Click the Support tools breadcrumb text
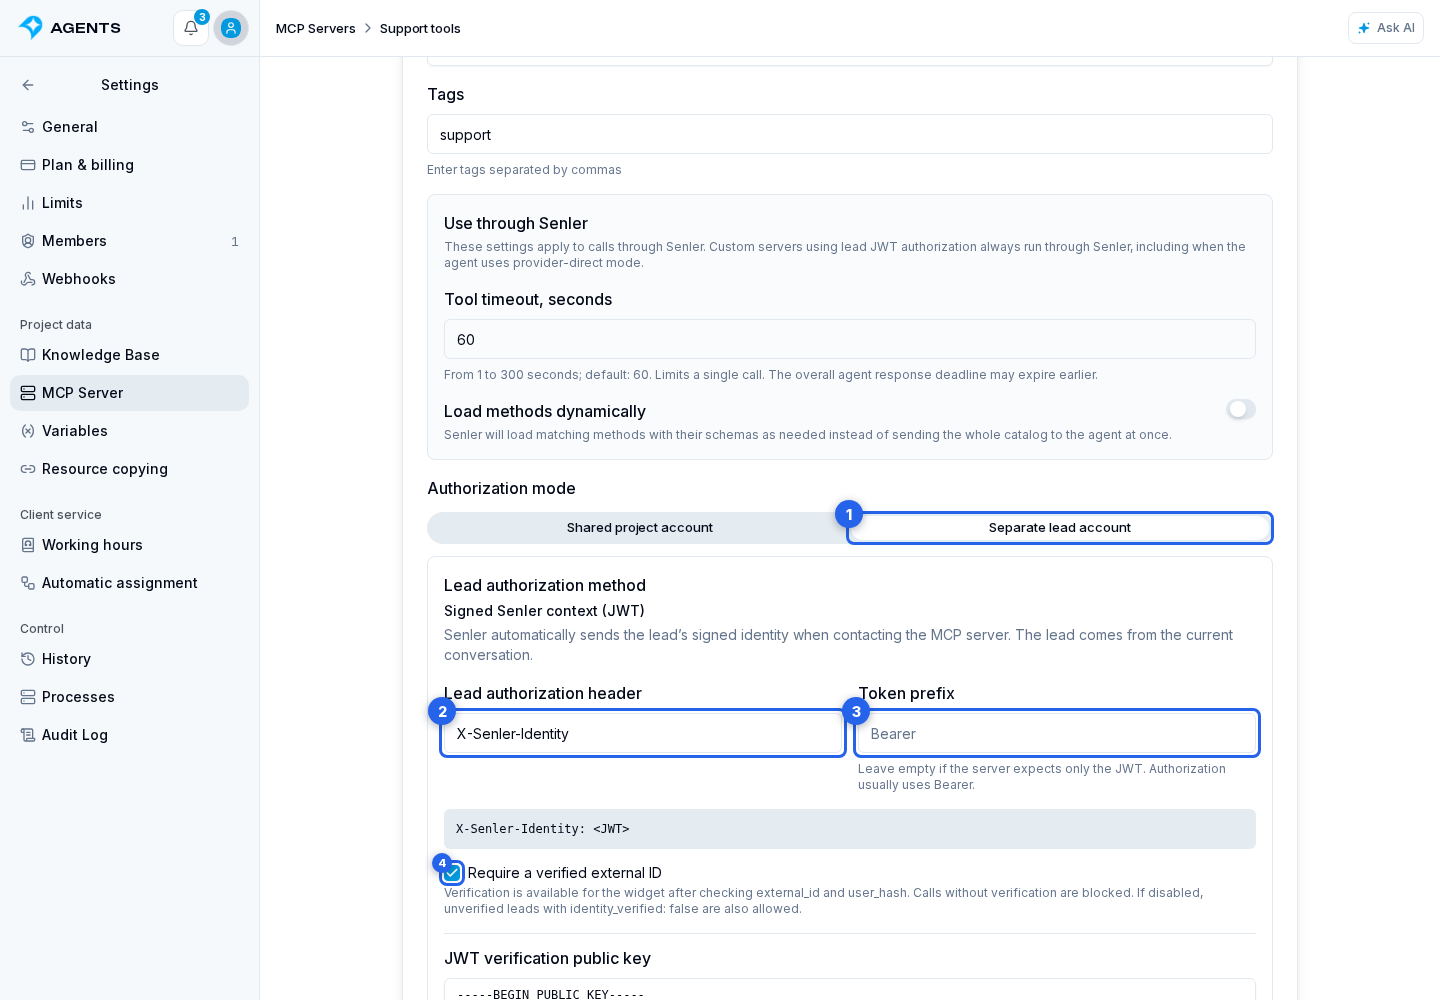The width and height of the screenshot is (1440, 1000). coord(420,28)
